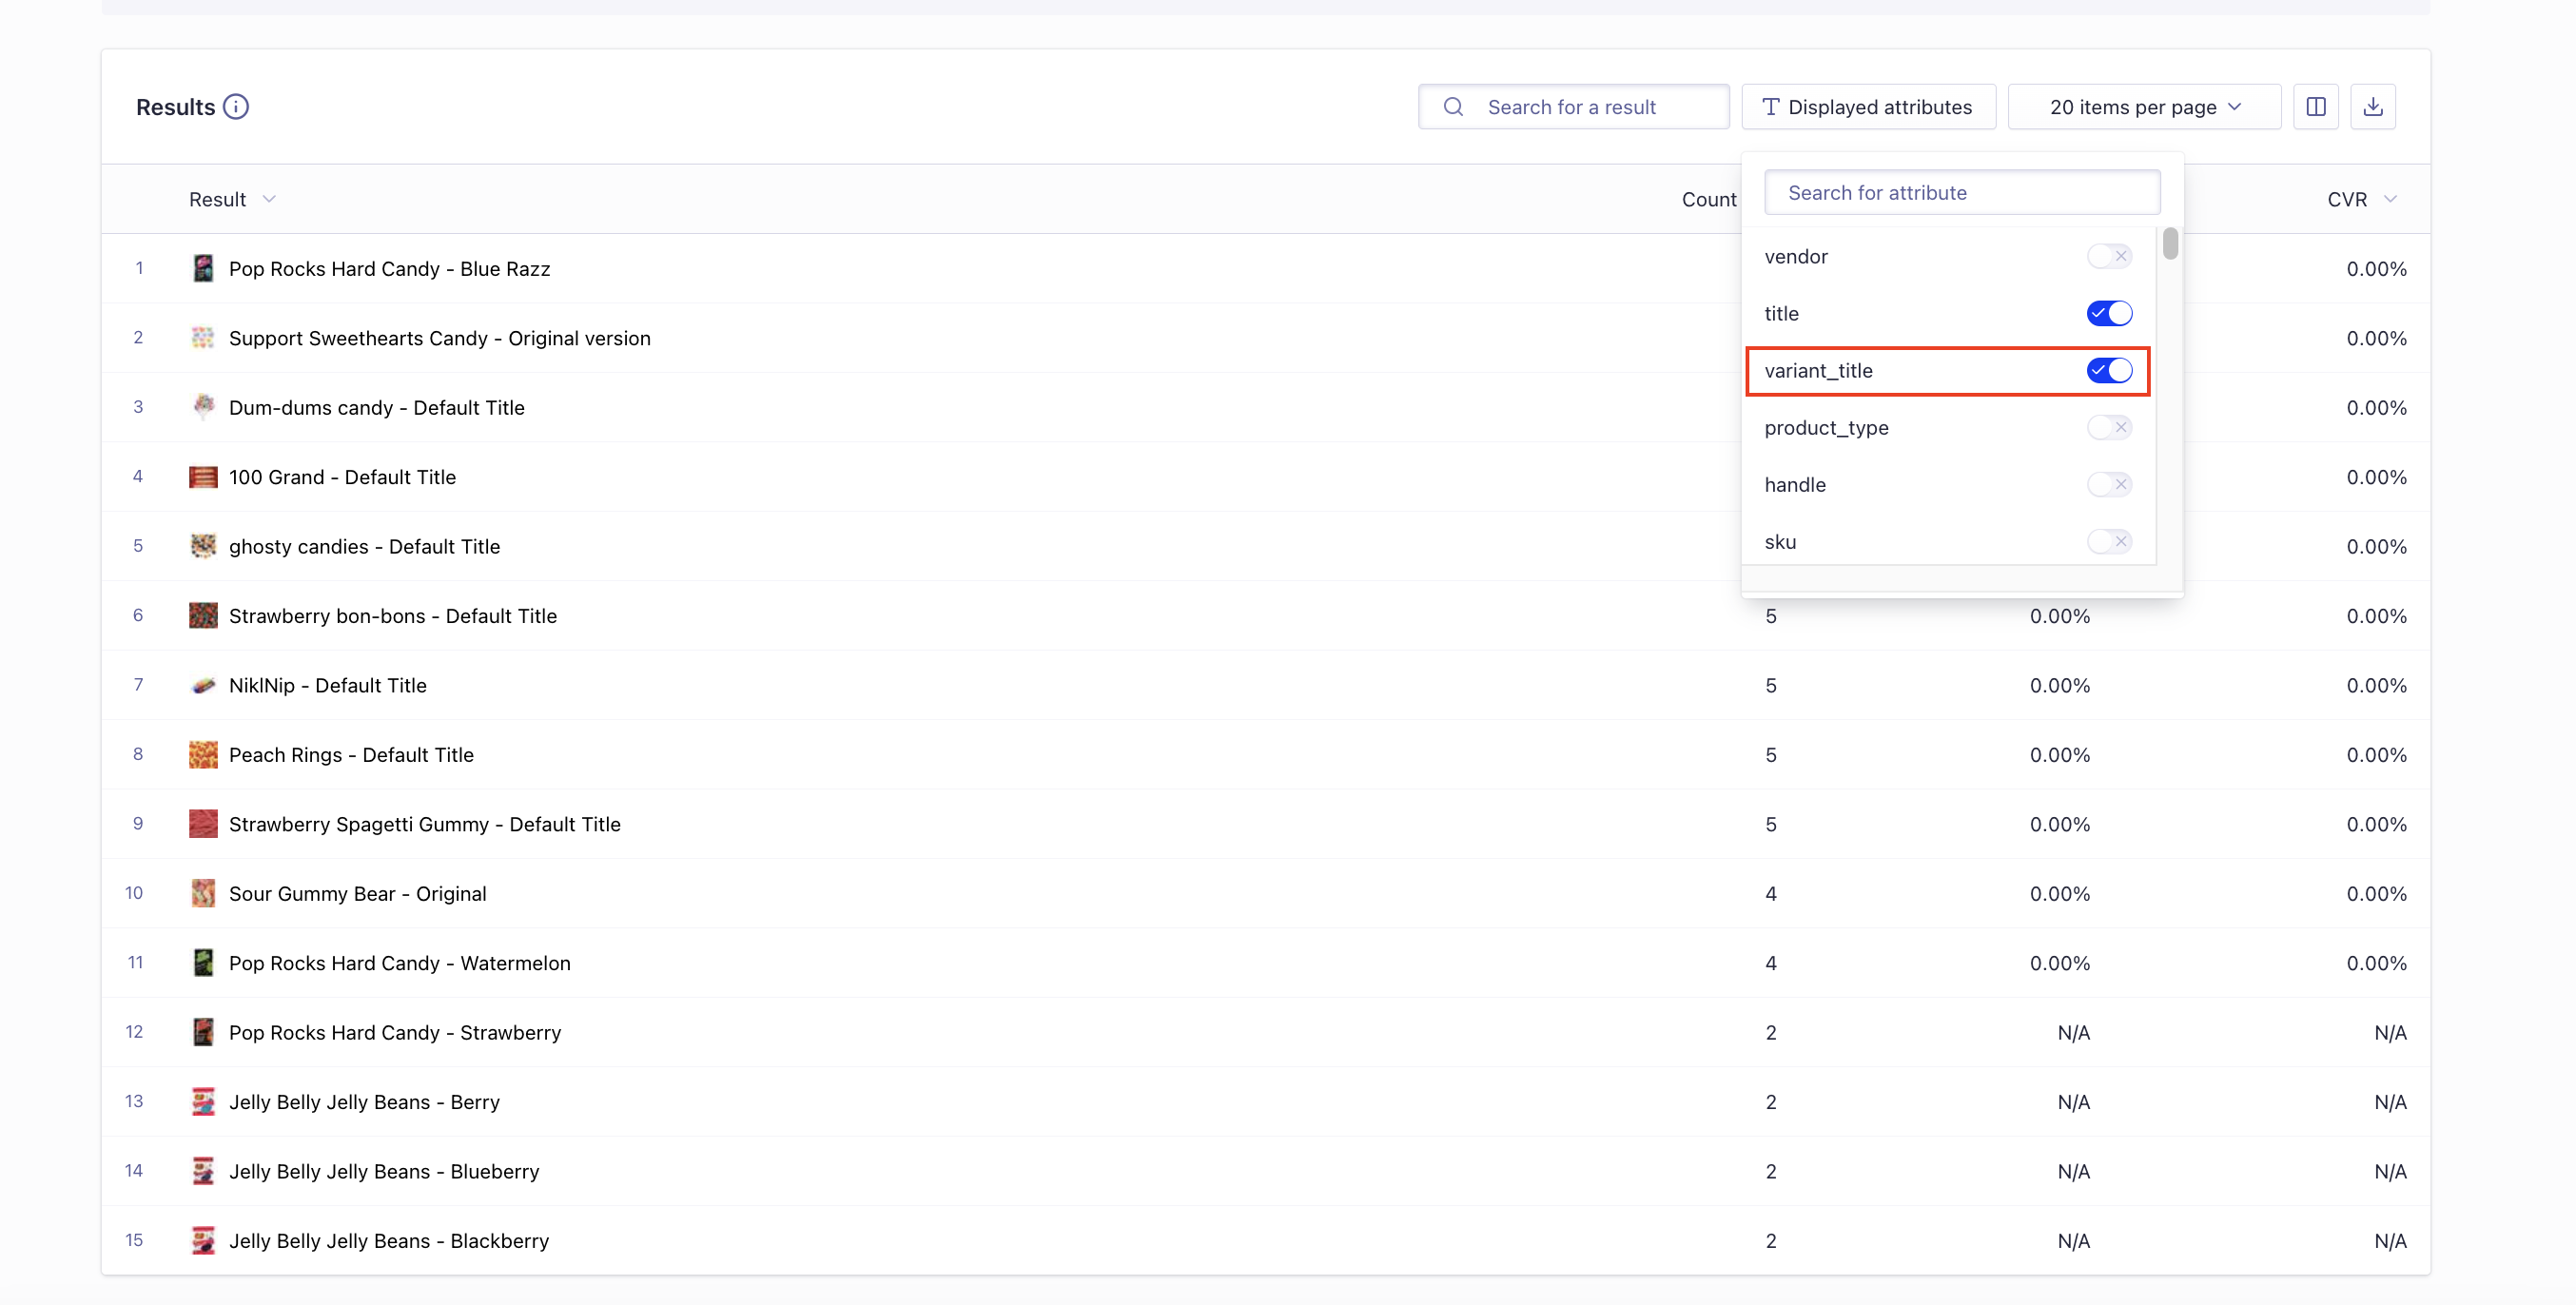The image size is (2576, 1305).
Task: Click the Dum-dums candy thumbnail
Action: pos(203,408)
